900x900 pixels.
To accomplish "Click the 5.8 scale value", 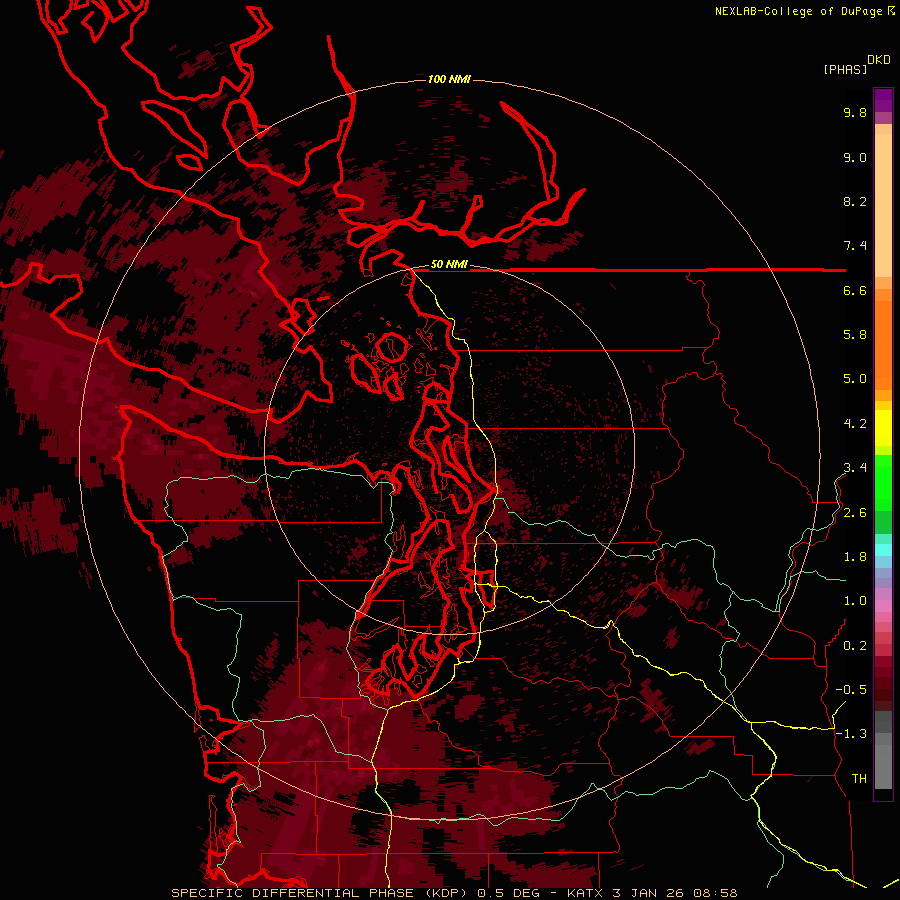I will (x=855, y=335).
